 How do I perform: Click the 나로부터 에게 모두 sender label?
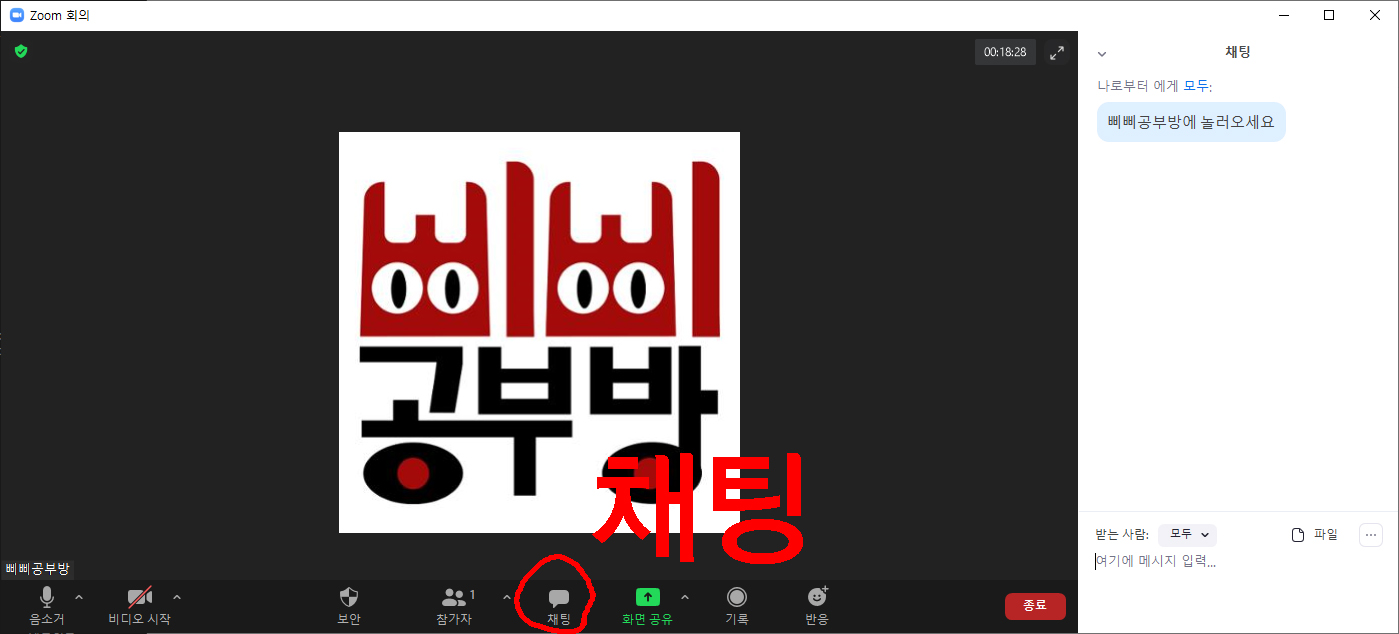coord(1155,86)
